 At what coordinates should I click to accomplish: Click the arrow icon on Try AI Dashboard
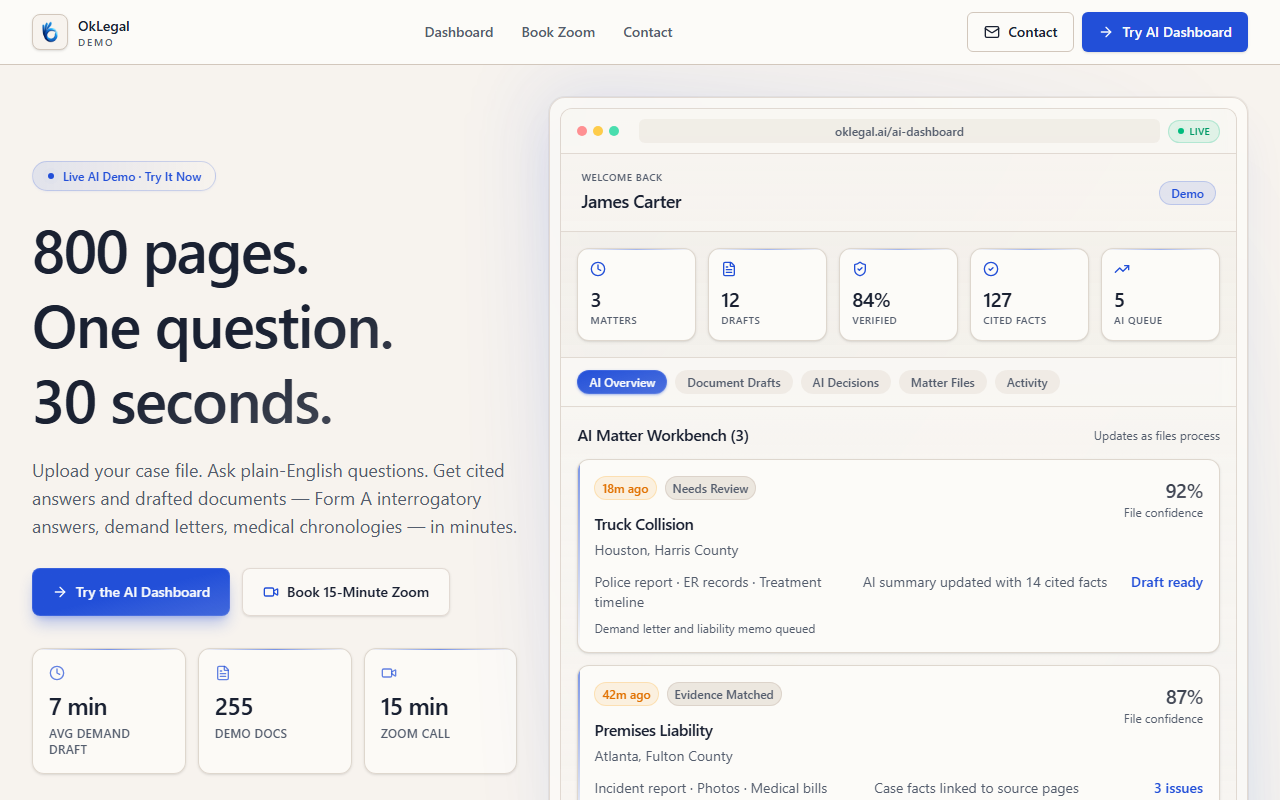[x=1106, y=32]
